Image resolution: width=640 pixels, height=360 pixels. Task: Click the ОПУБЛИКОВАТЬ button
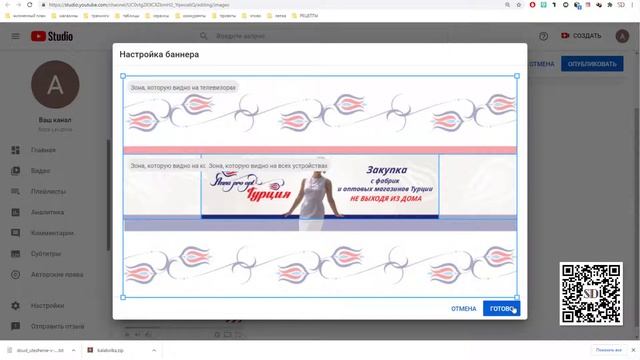click(592, 64)
